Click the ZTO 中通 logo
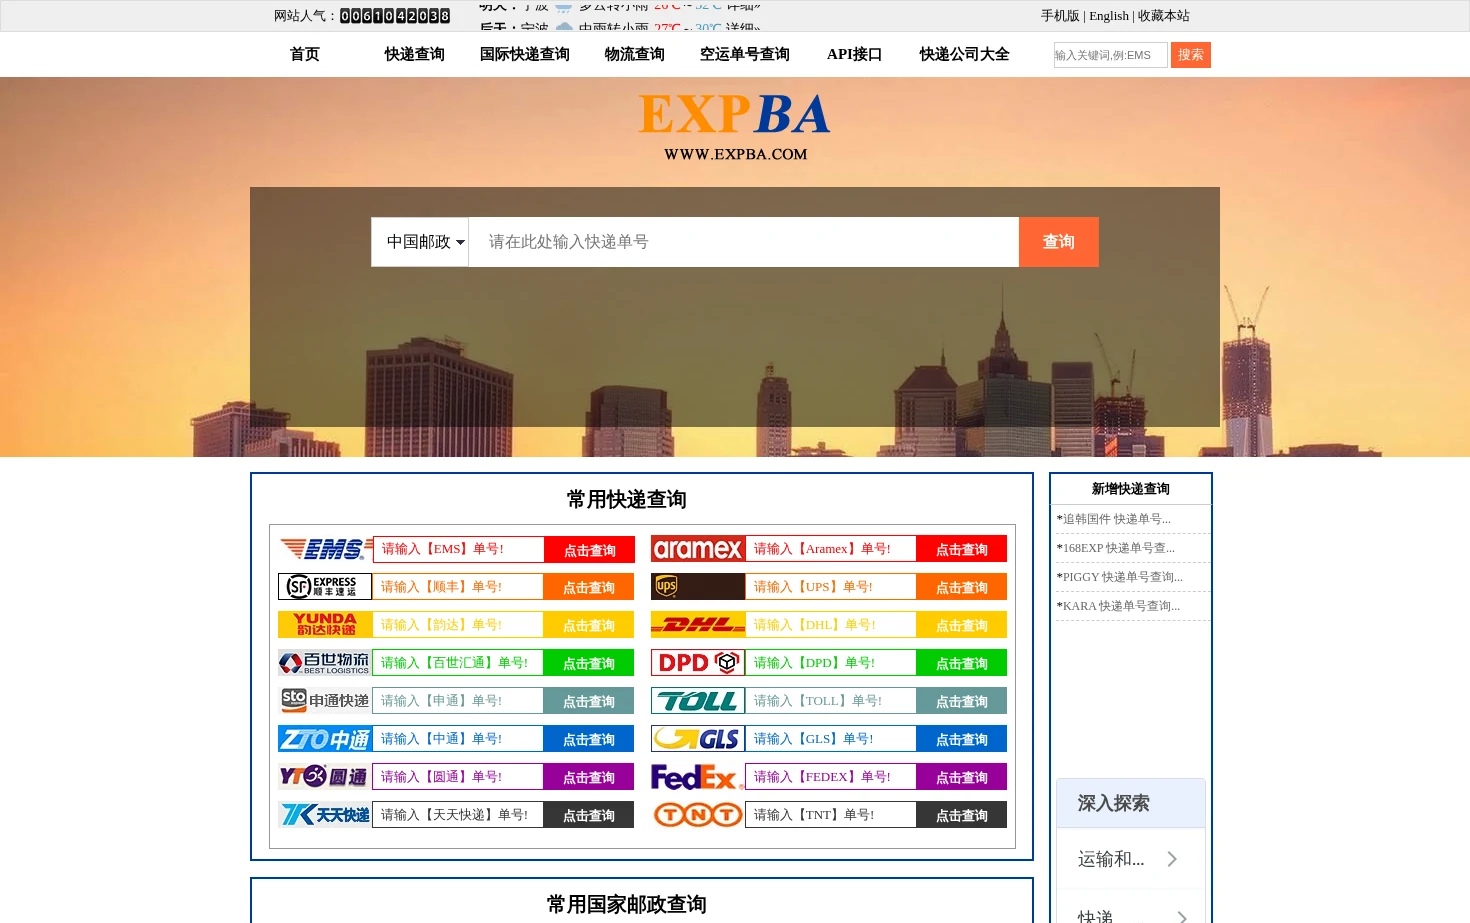1470x923 pixels. pyautogui.click(x=325, y=739)
